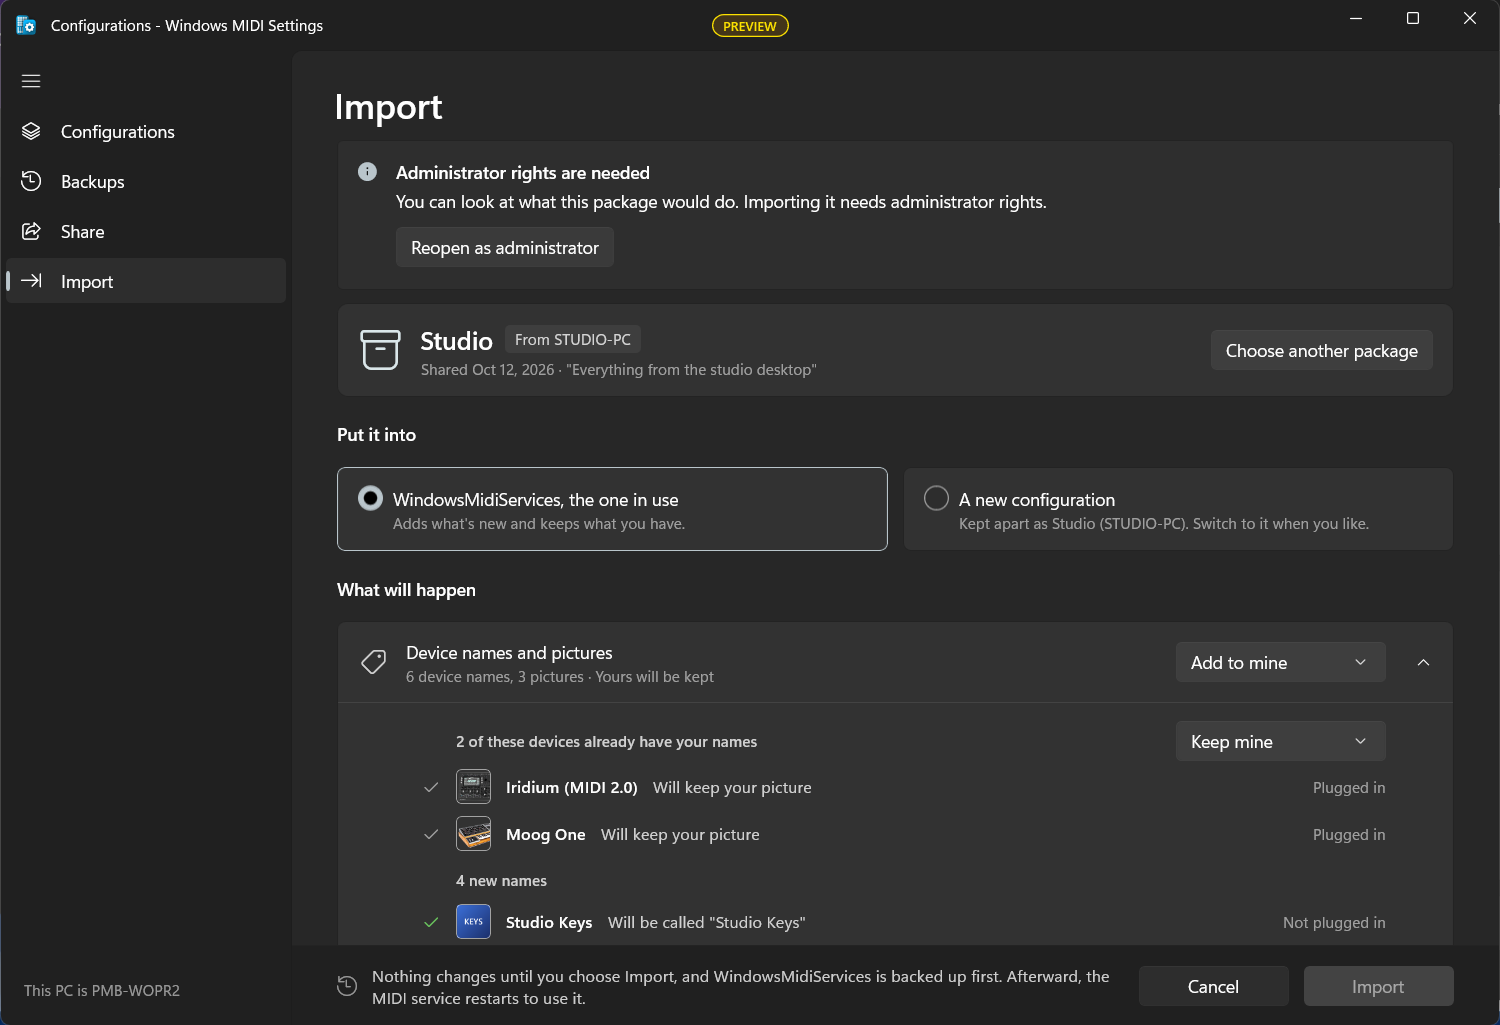This screenshot has width=1500, height=1025.
Task: Go to Share page
Action: (146, 231)
